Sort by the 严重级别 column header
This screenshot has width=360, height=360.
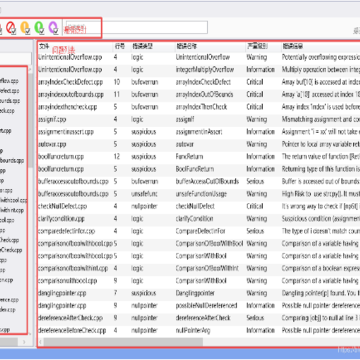pos(257,46)
